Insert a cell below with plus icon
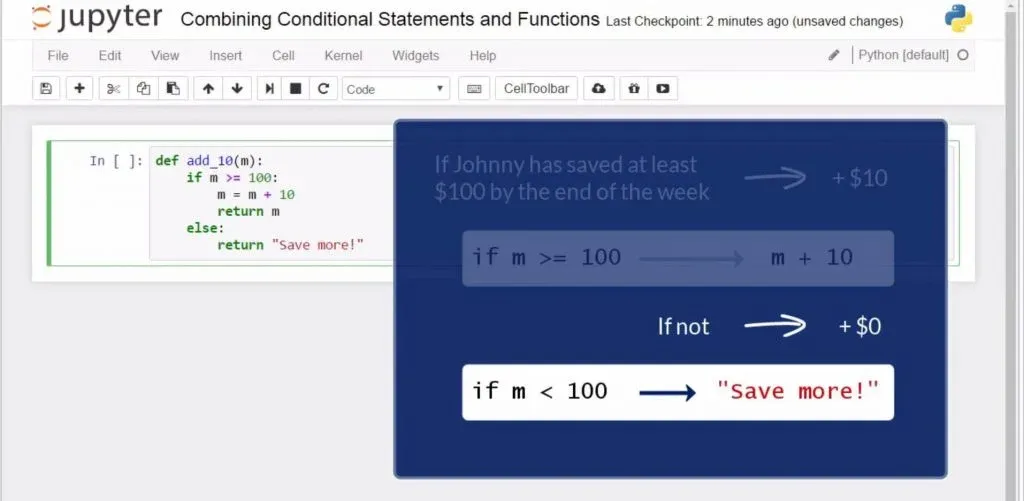Screen dimensions: 1024x501 (x=80, y=89)
